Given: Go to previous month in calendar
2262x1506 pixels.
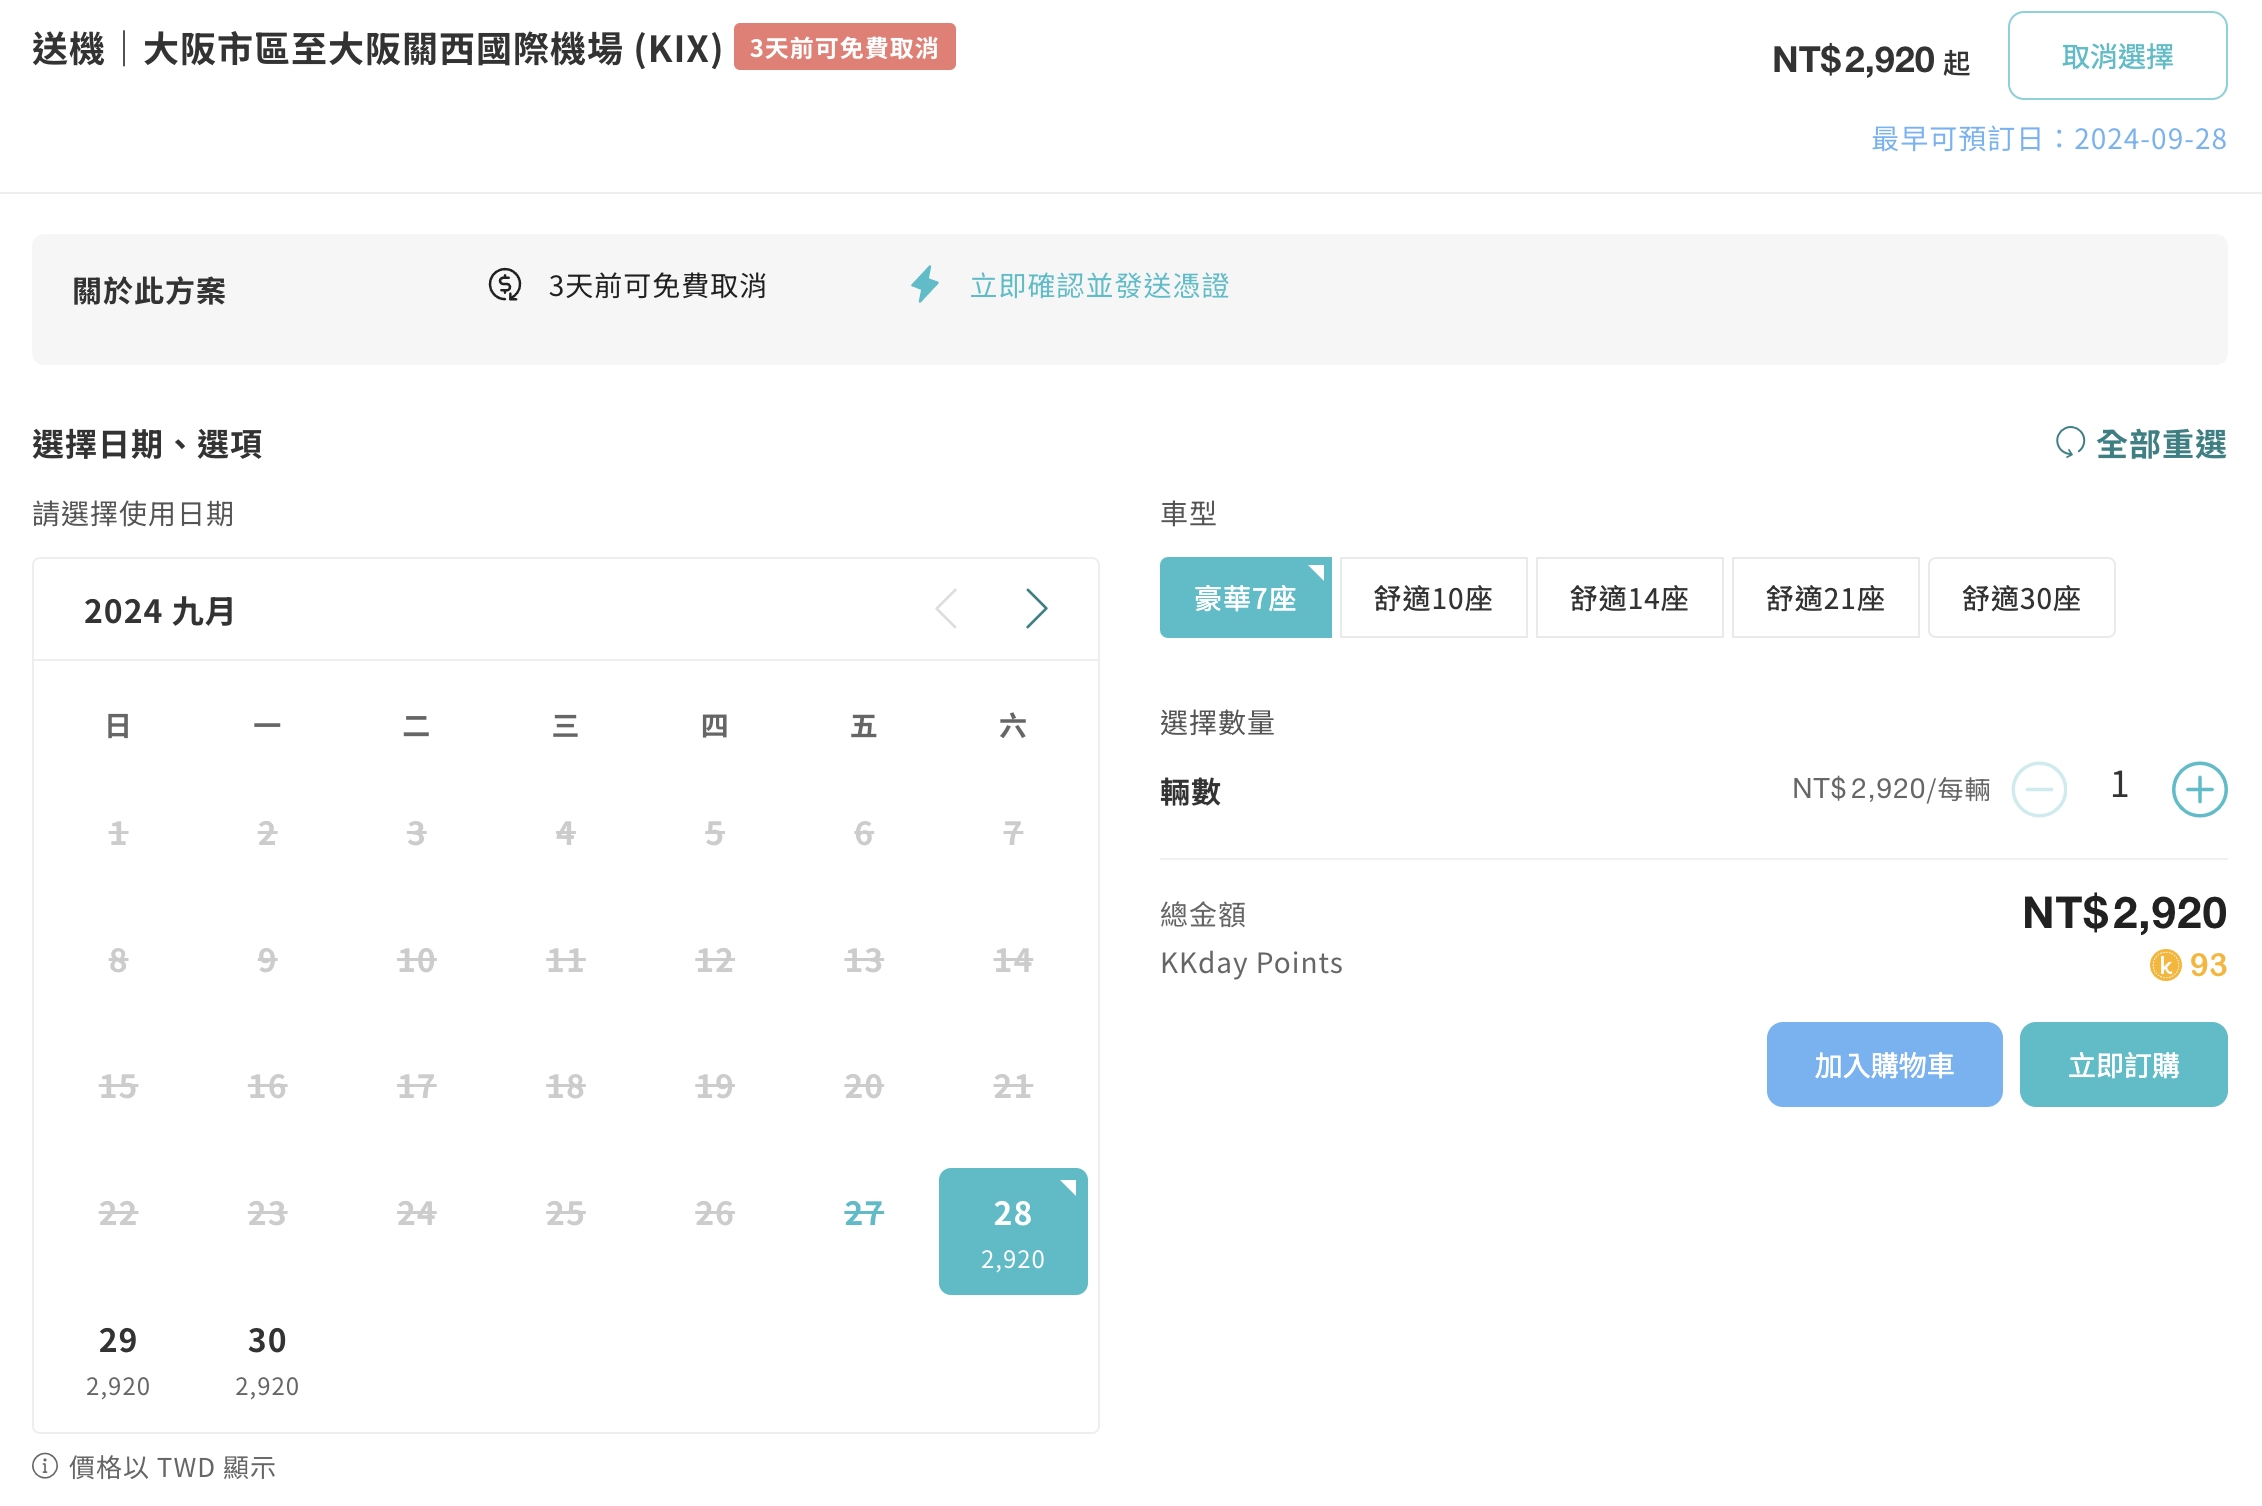Looking at the screenshot, I should point(946,608).
